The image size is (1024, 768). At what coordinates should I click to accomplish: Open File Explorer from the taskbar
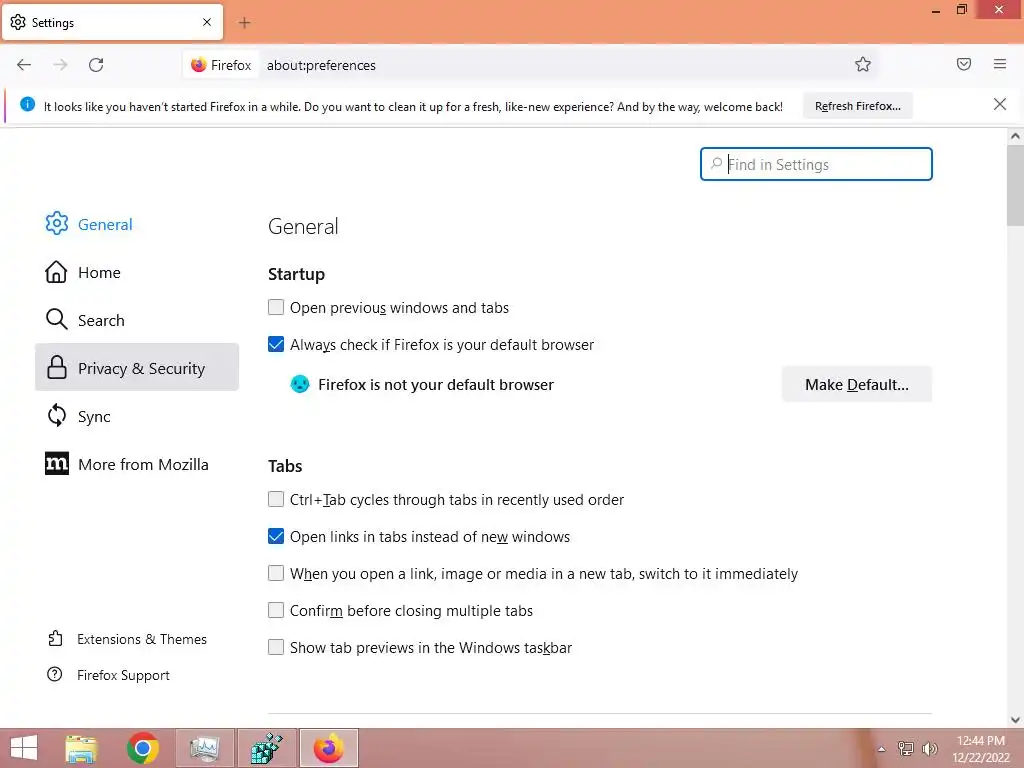pos(81,748)
